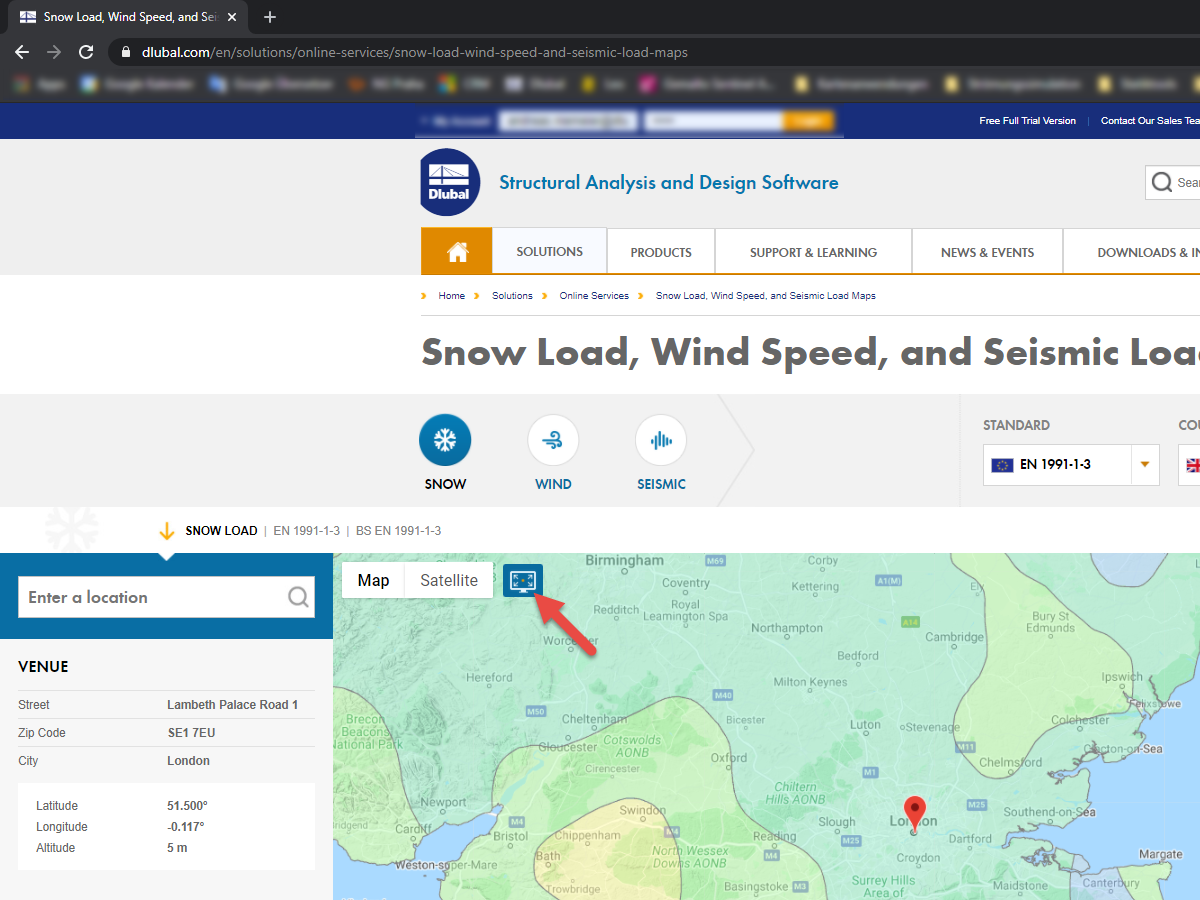Close the Snow Load browser tab
This screenshot has height=900, width=1200.
click(232, 17)
